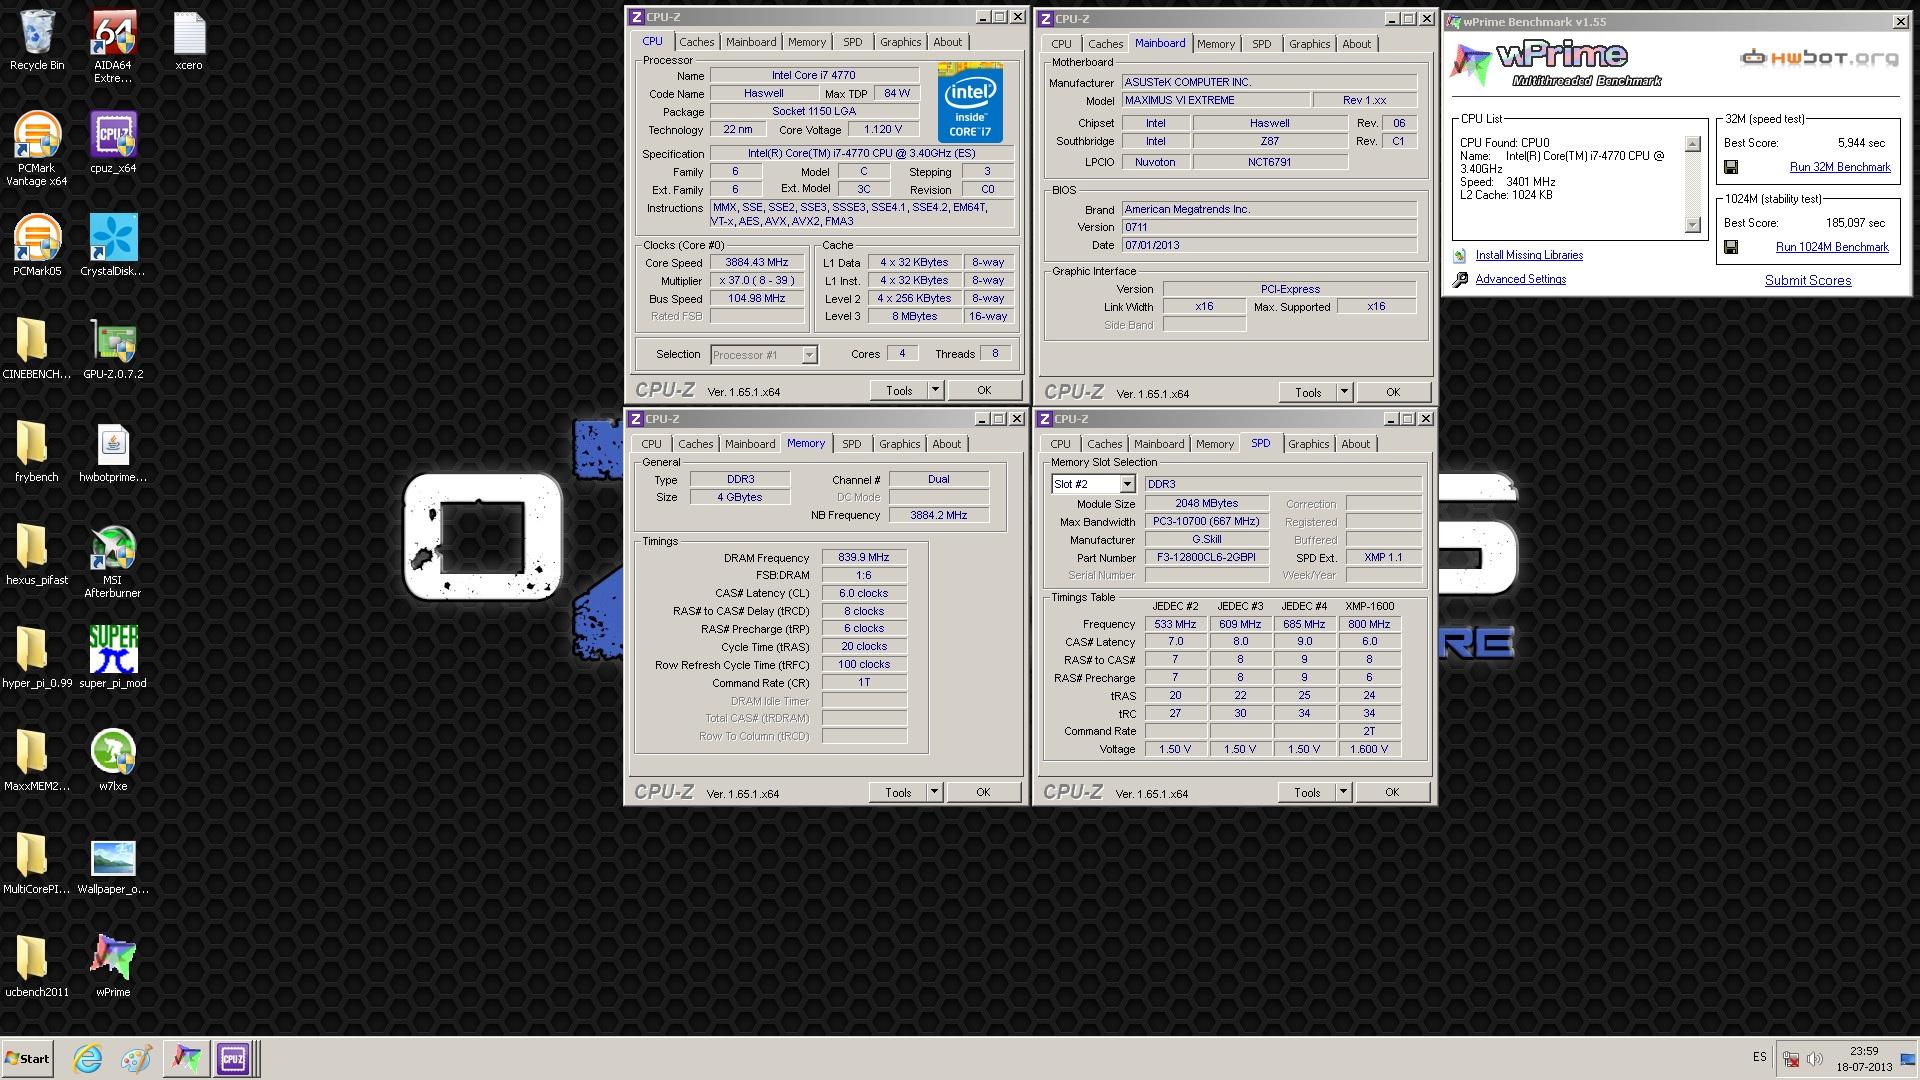Click save icon for the 32M best score
This screenshot has height=1080, width=1920.
[1731, 167]
